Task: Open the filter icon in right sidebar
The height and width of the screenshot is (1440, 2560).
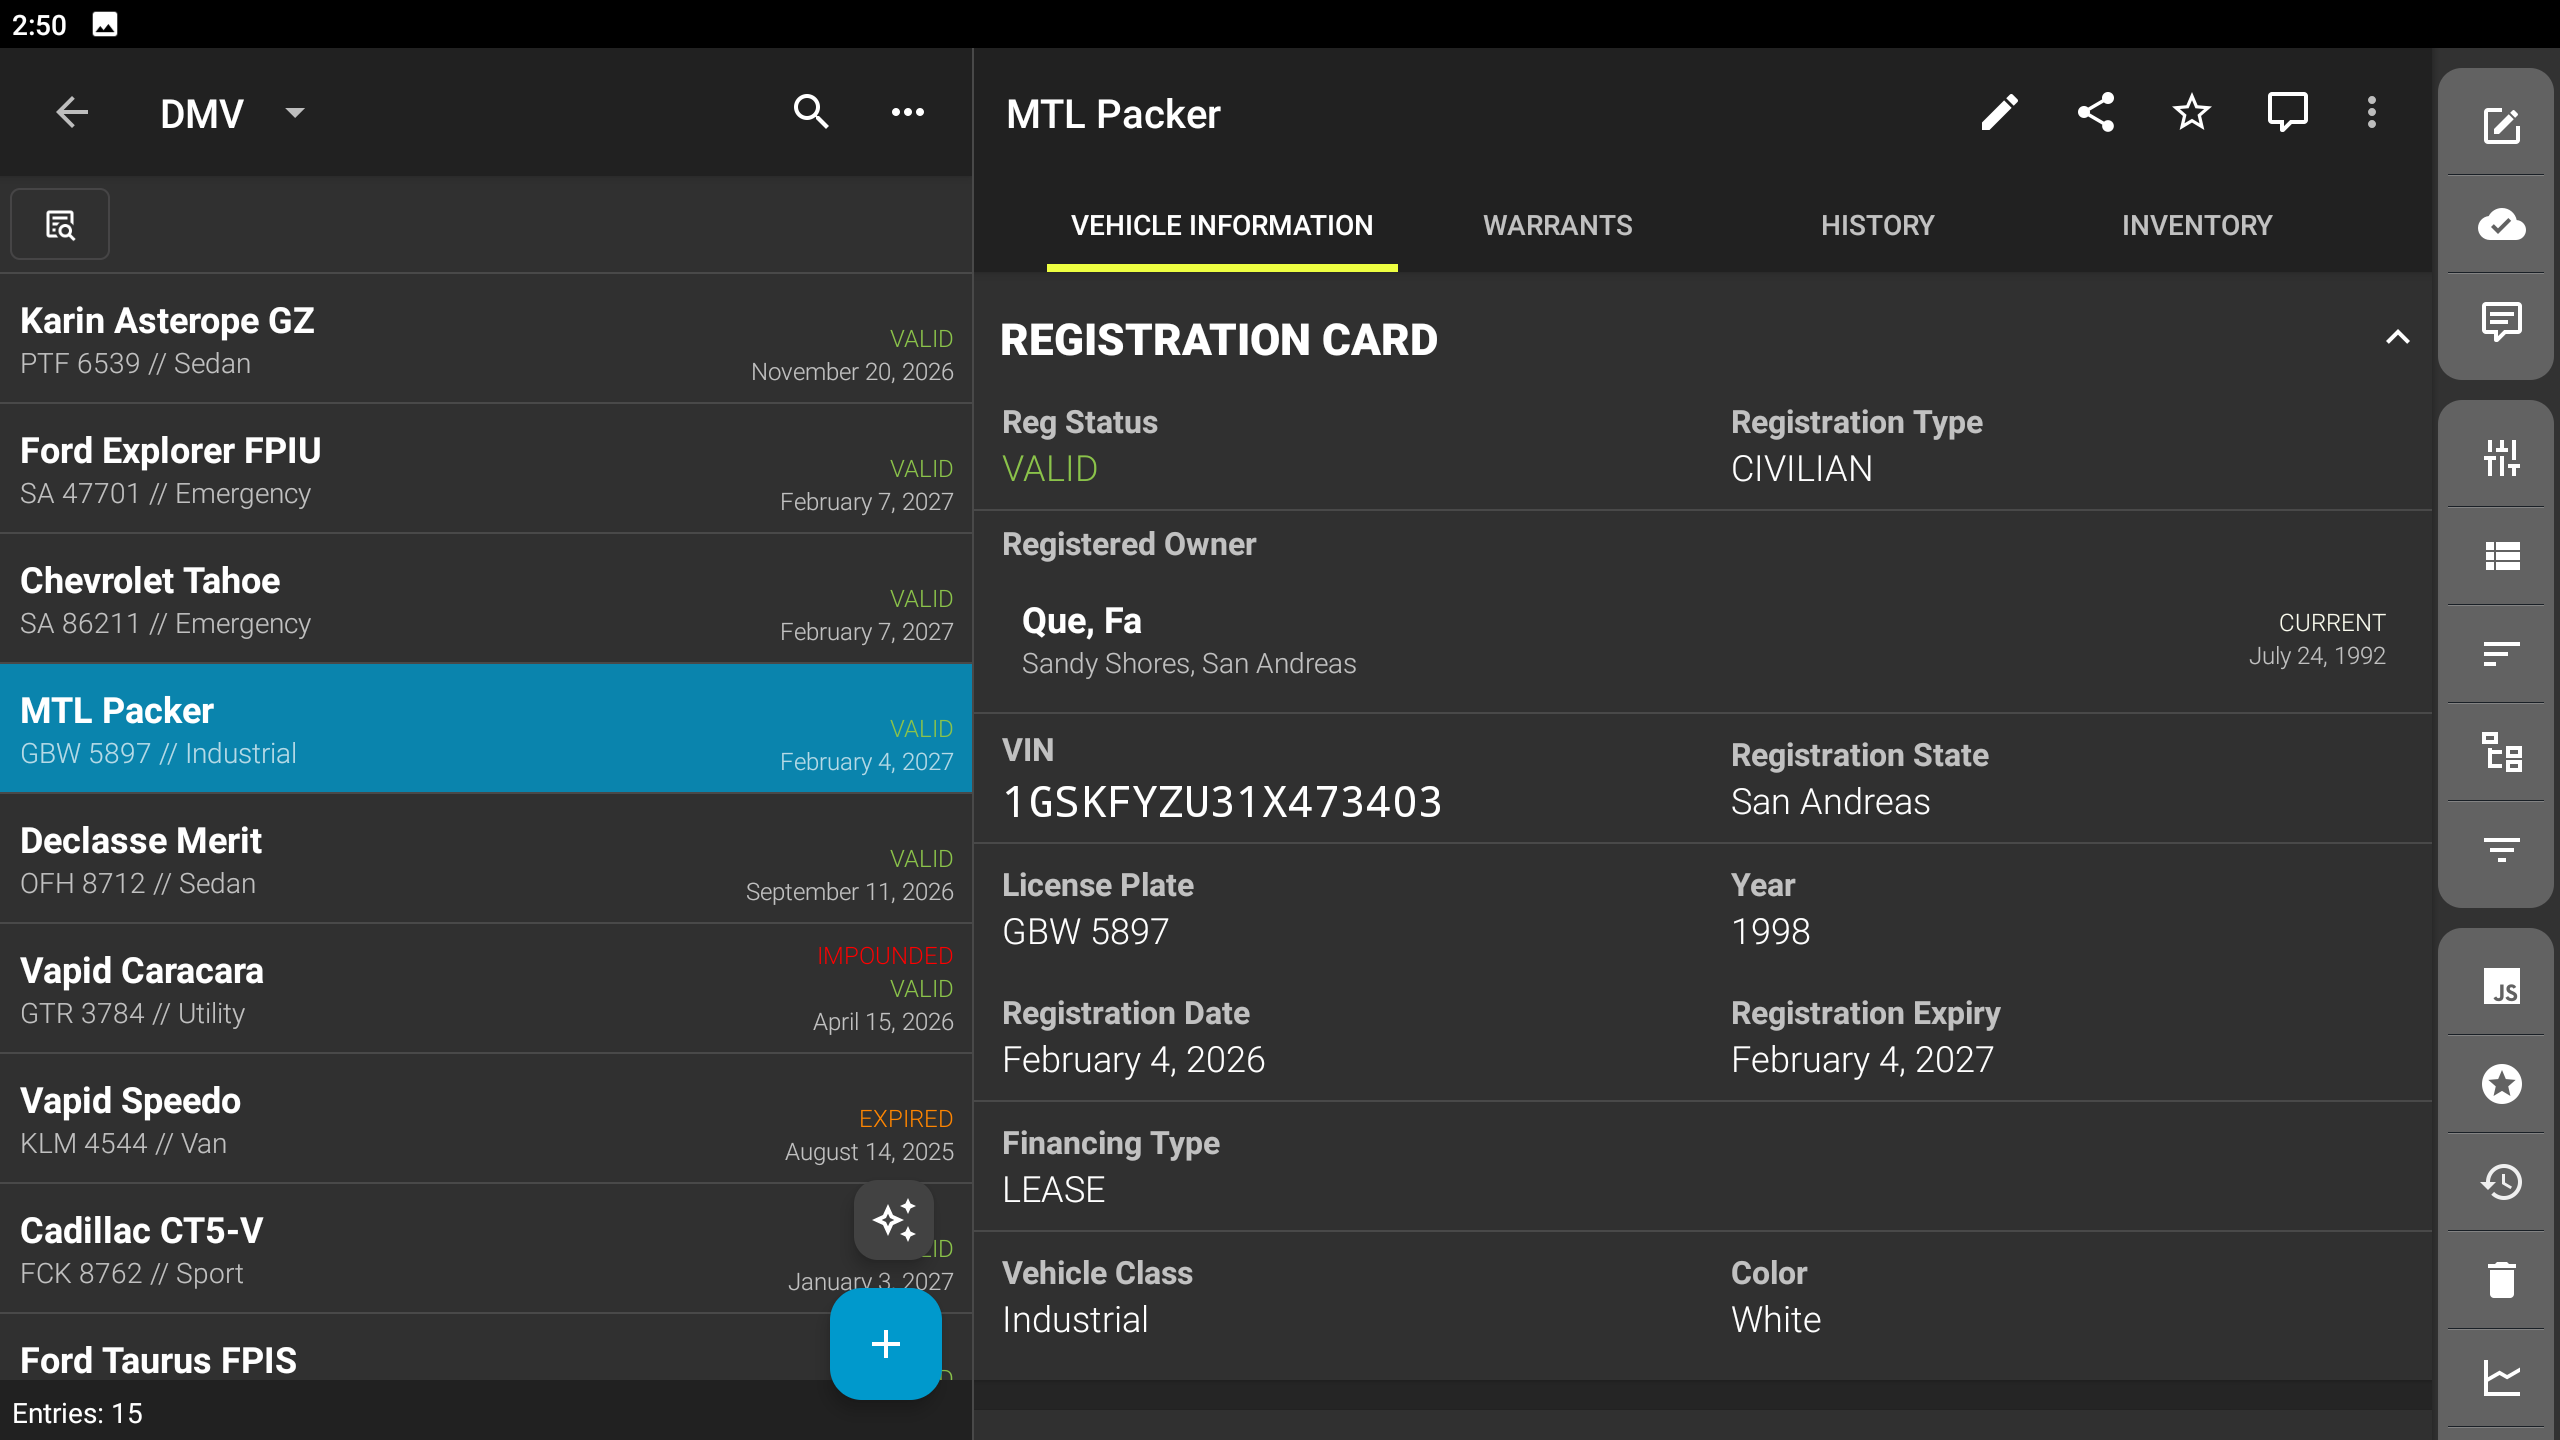Action: (x=2501, y=850)
